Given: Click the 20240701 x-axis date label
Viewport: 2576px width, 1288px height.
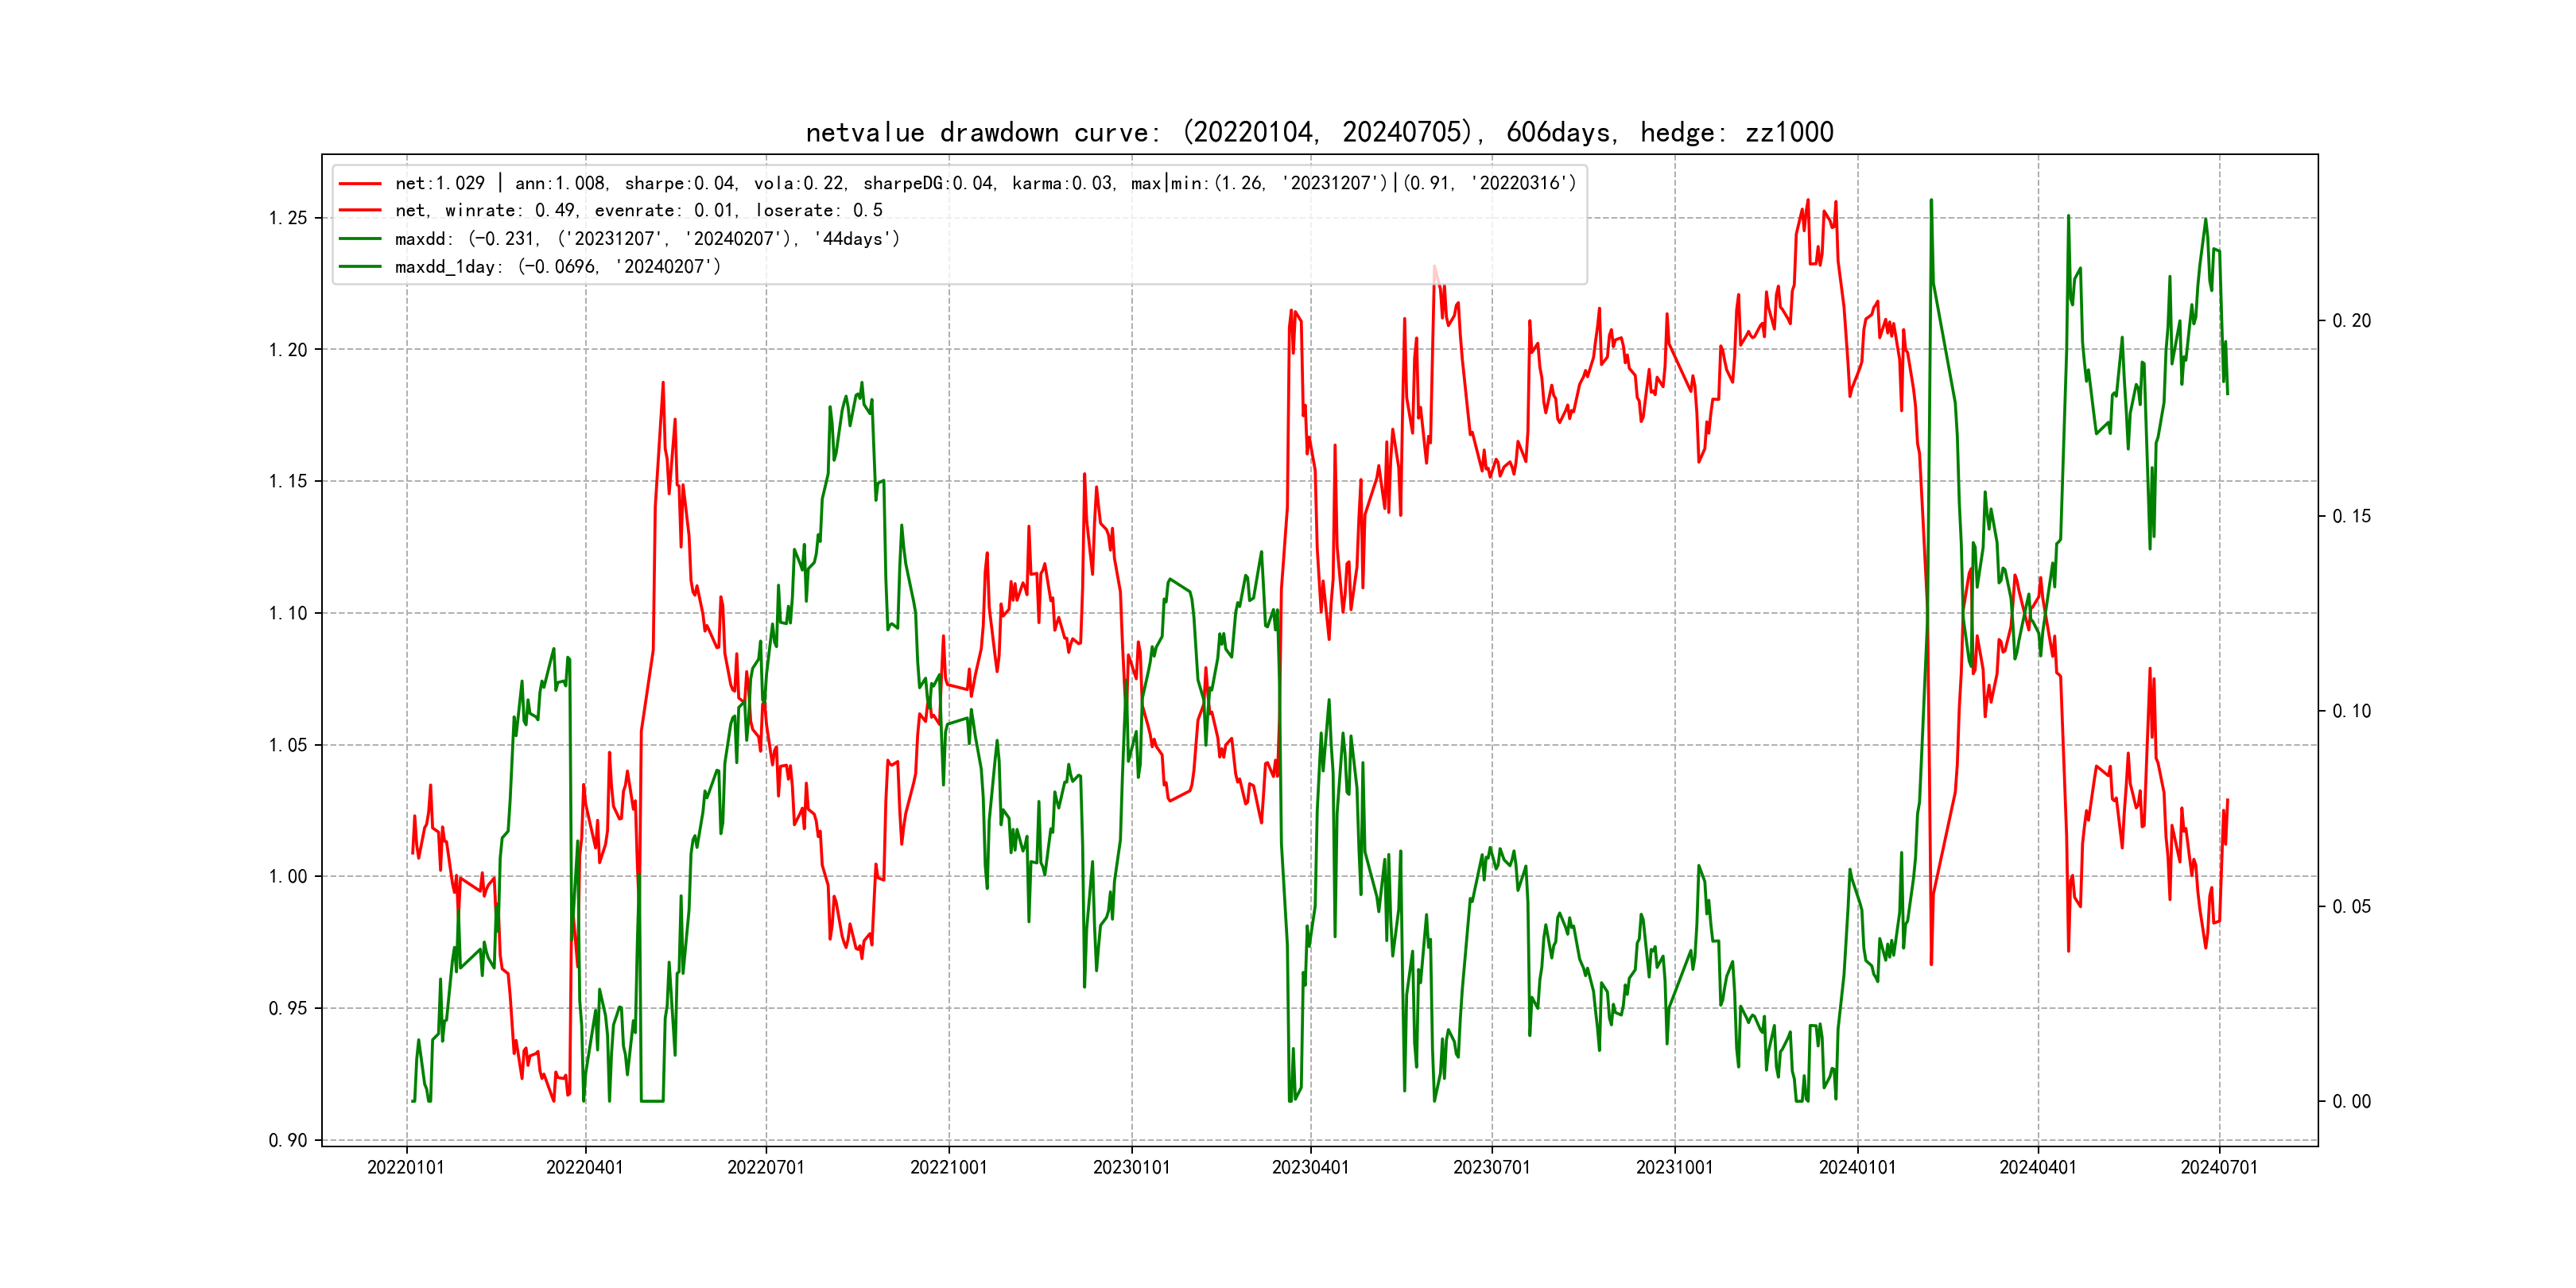Looking at the screenshot, I should coord(2219,1167).
